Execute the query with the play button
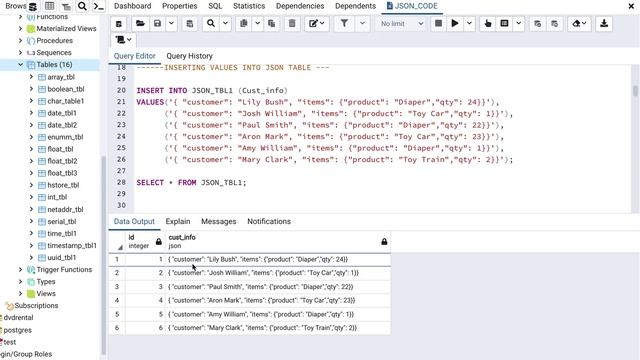 click(455, 24)
